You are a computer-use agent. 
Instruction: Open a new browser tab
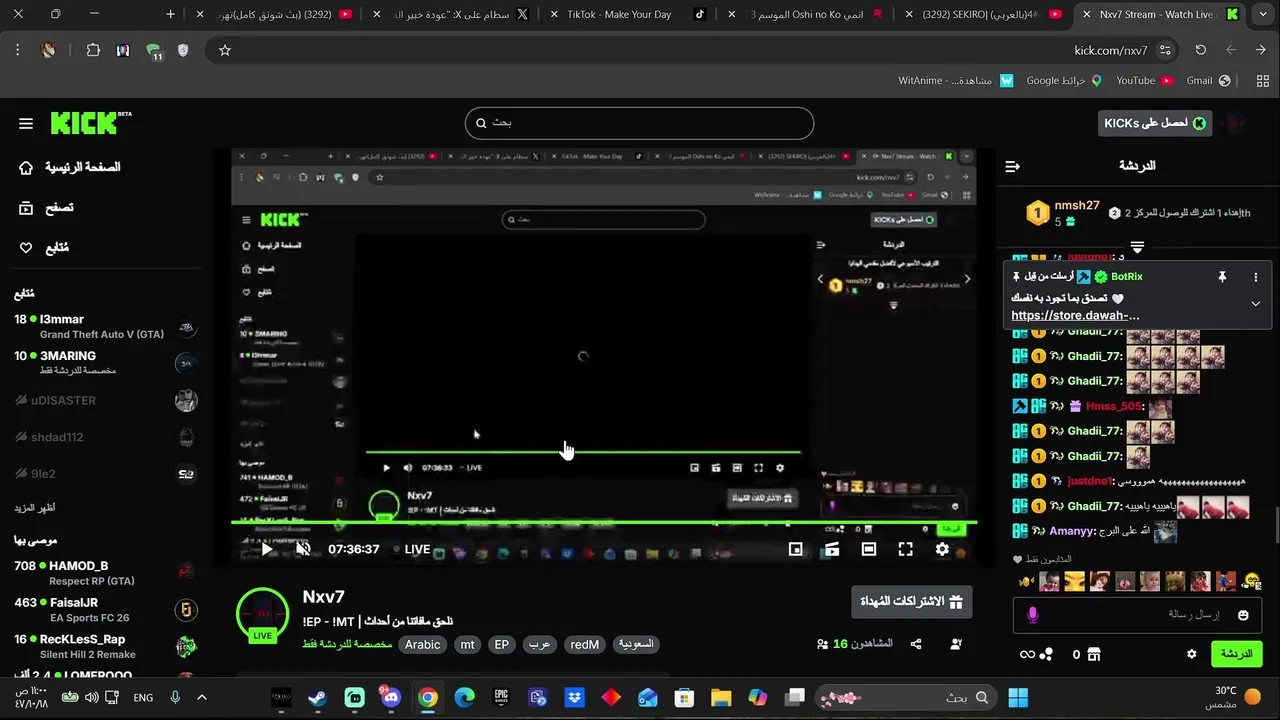[171, 14]
